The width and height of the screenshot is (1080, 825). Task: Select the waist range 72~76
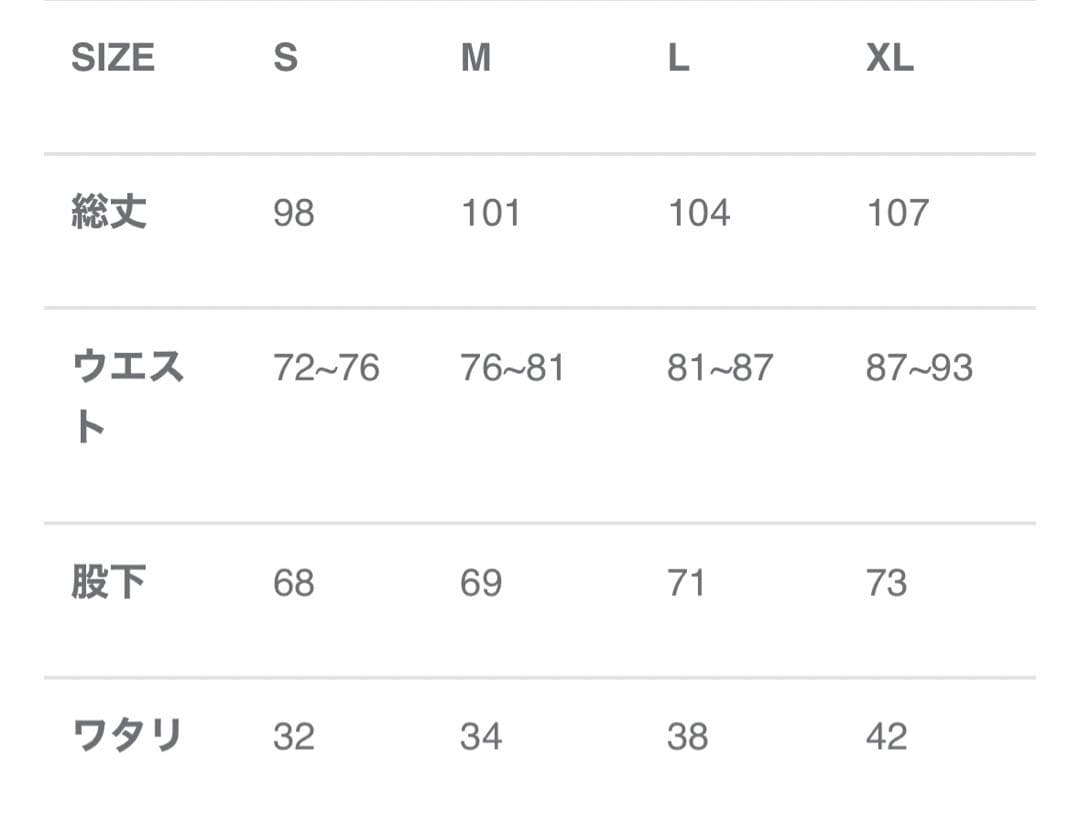click(326, 368)
